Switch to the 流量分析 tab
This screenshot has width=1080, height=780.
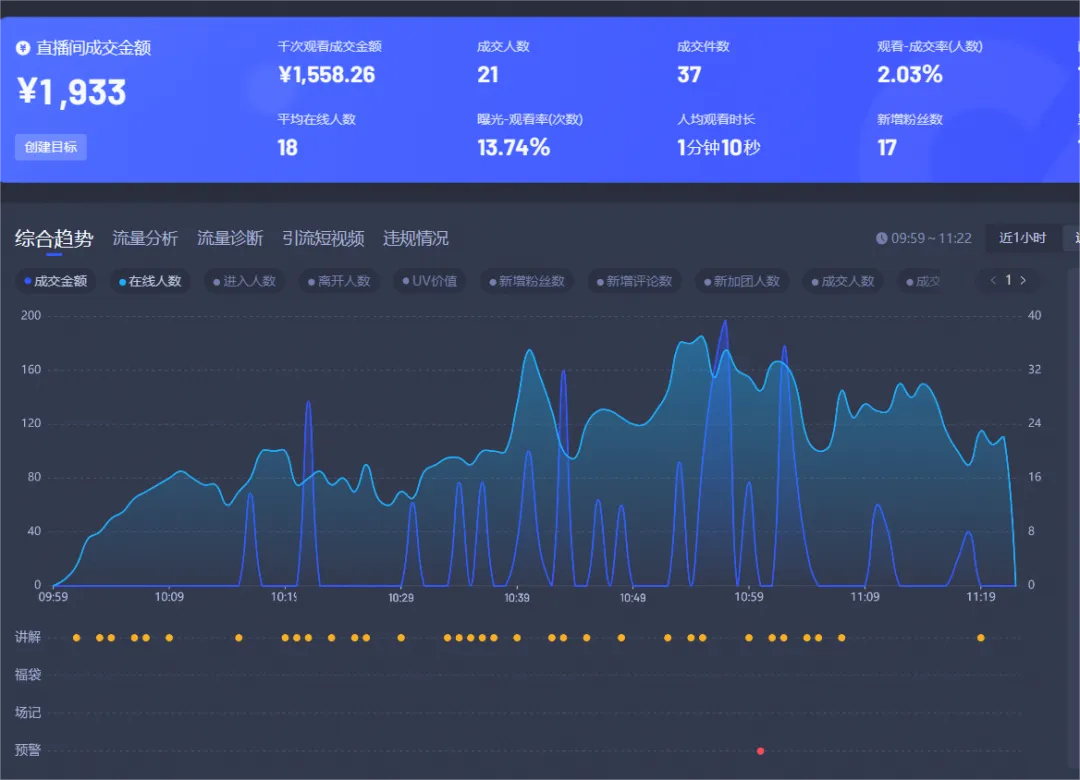[x=145, y=238]
